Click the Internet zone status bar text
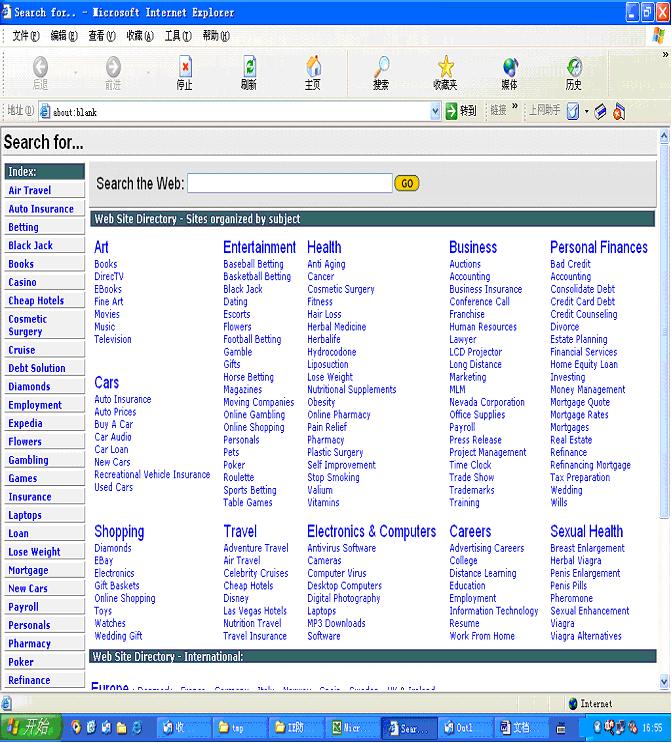Image resolution: width=672 pixels, height=743 pixels. click(596, 704)
